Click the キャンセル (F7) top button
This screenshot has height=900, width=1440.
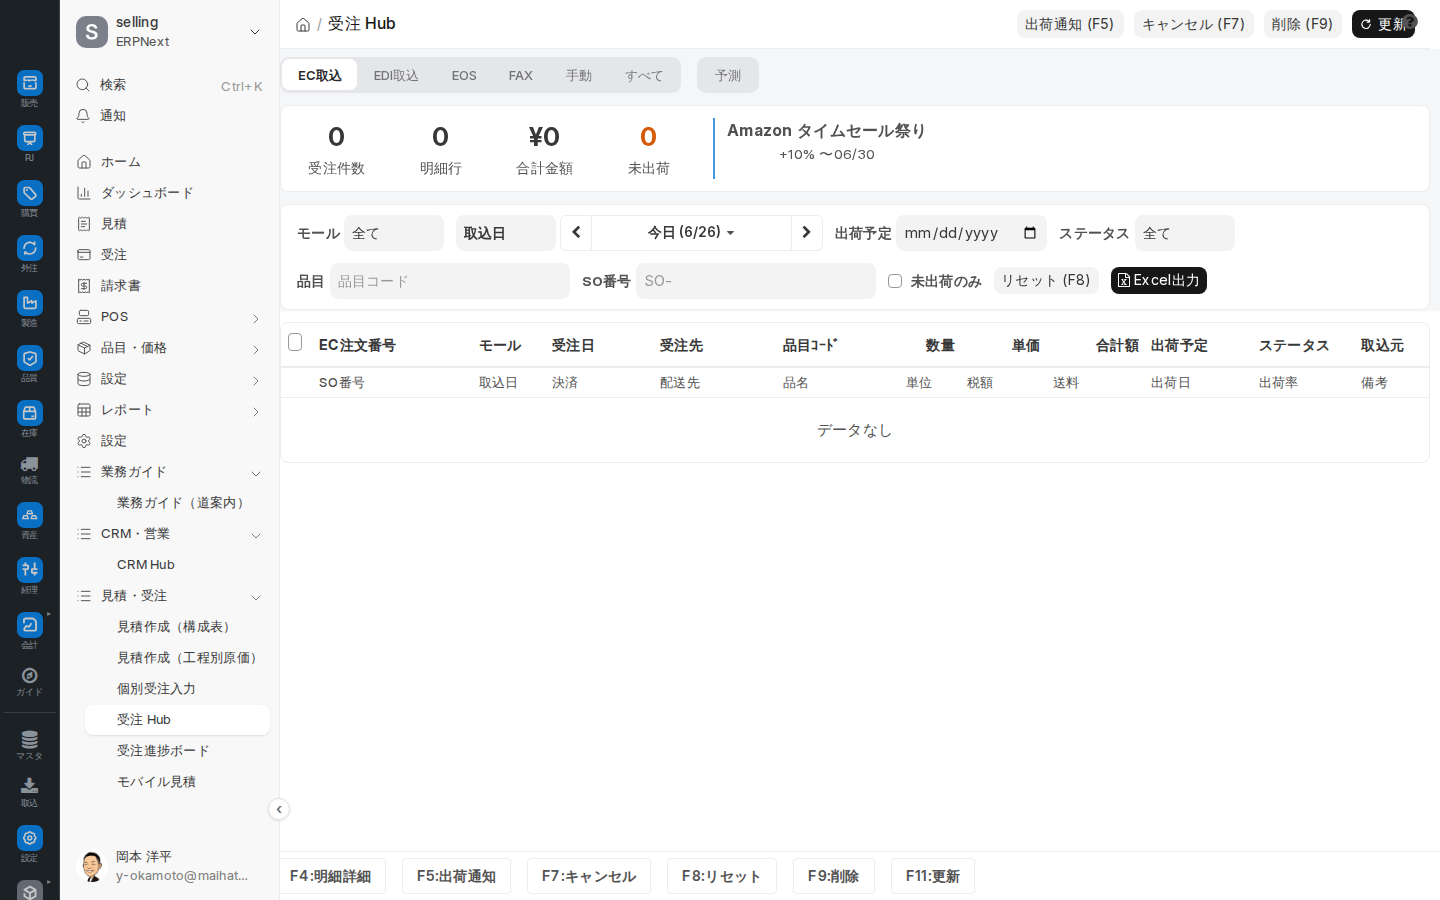pyautogui.click(x=1194, y=24)
